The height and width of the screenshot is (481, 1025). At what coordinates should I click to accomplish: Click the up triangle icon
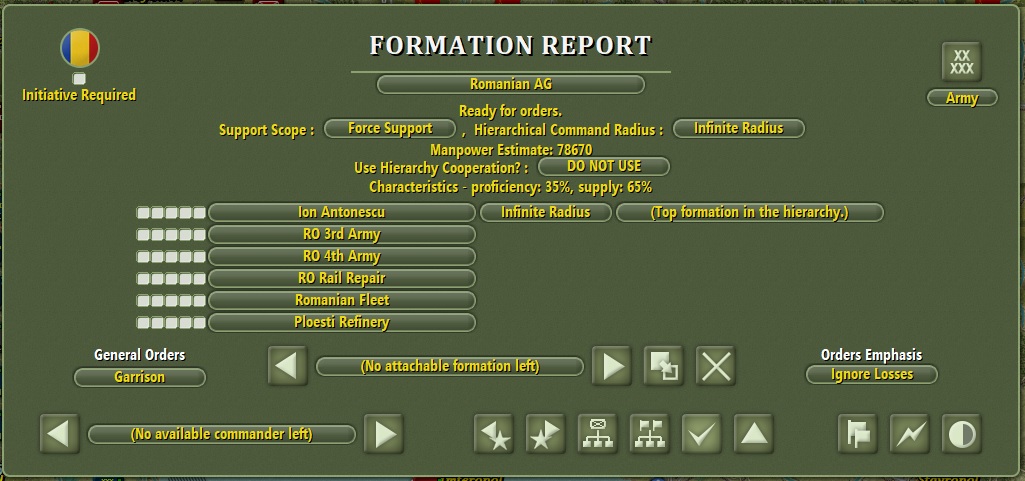(754, 434)
